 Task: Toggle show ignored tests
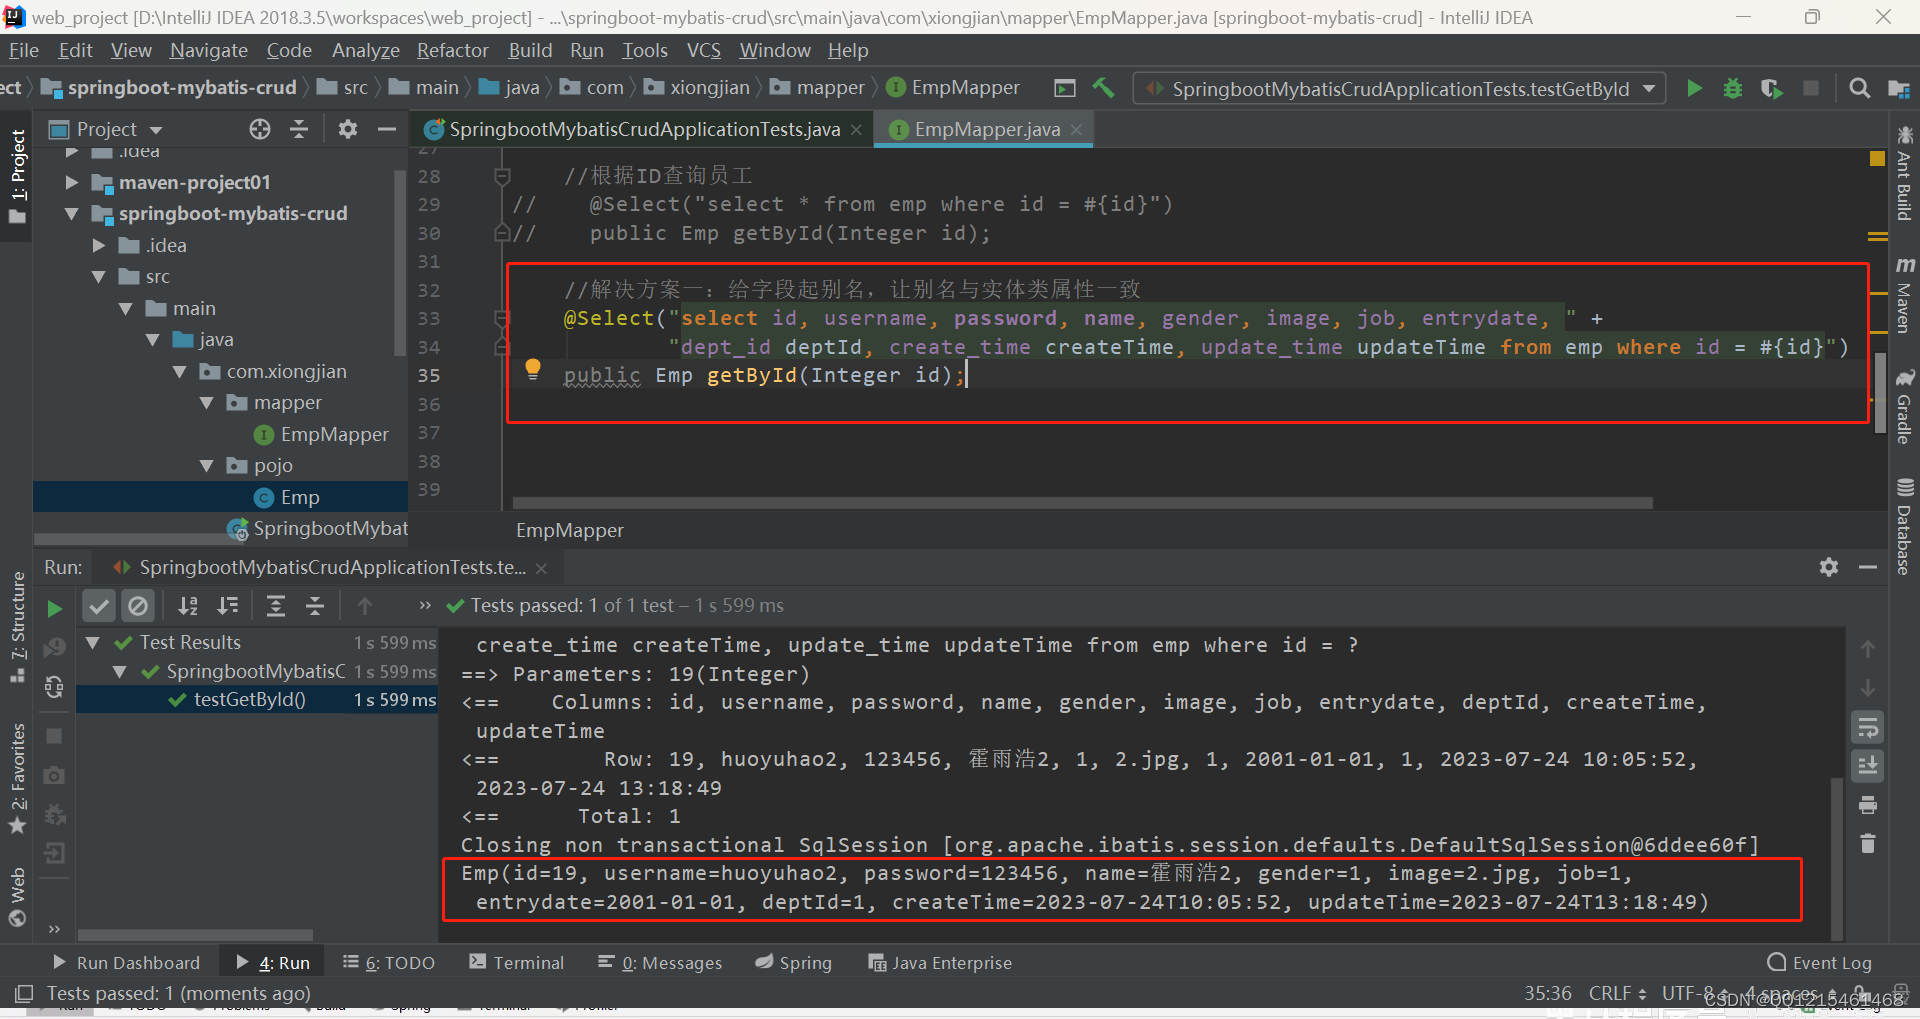click(x=138, y=606)
